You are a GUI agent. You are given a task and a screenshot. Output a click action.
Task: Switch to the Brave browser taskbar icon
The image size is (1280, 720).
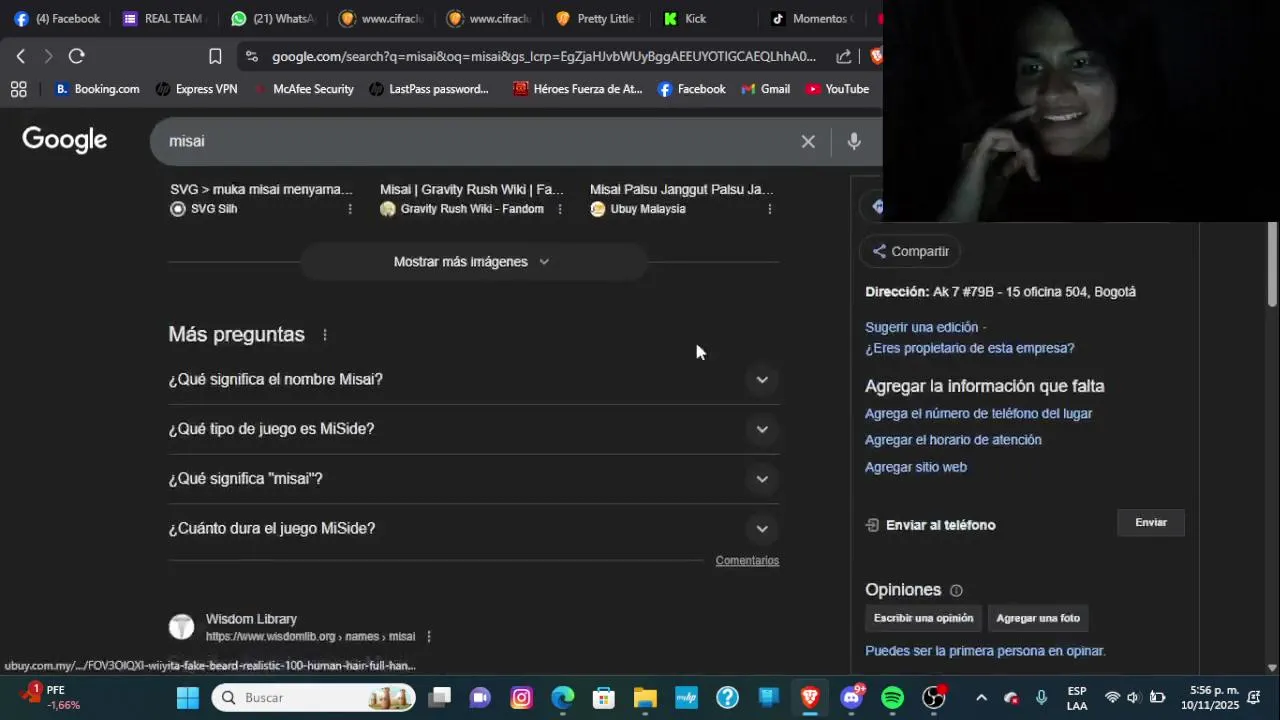[x=810, y=697]
